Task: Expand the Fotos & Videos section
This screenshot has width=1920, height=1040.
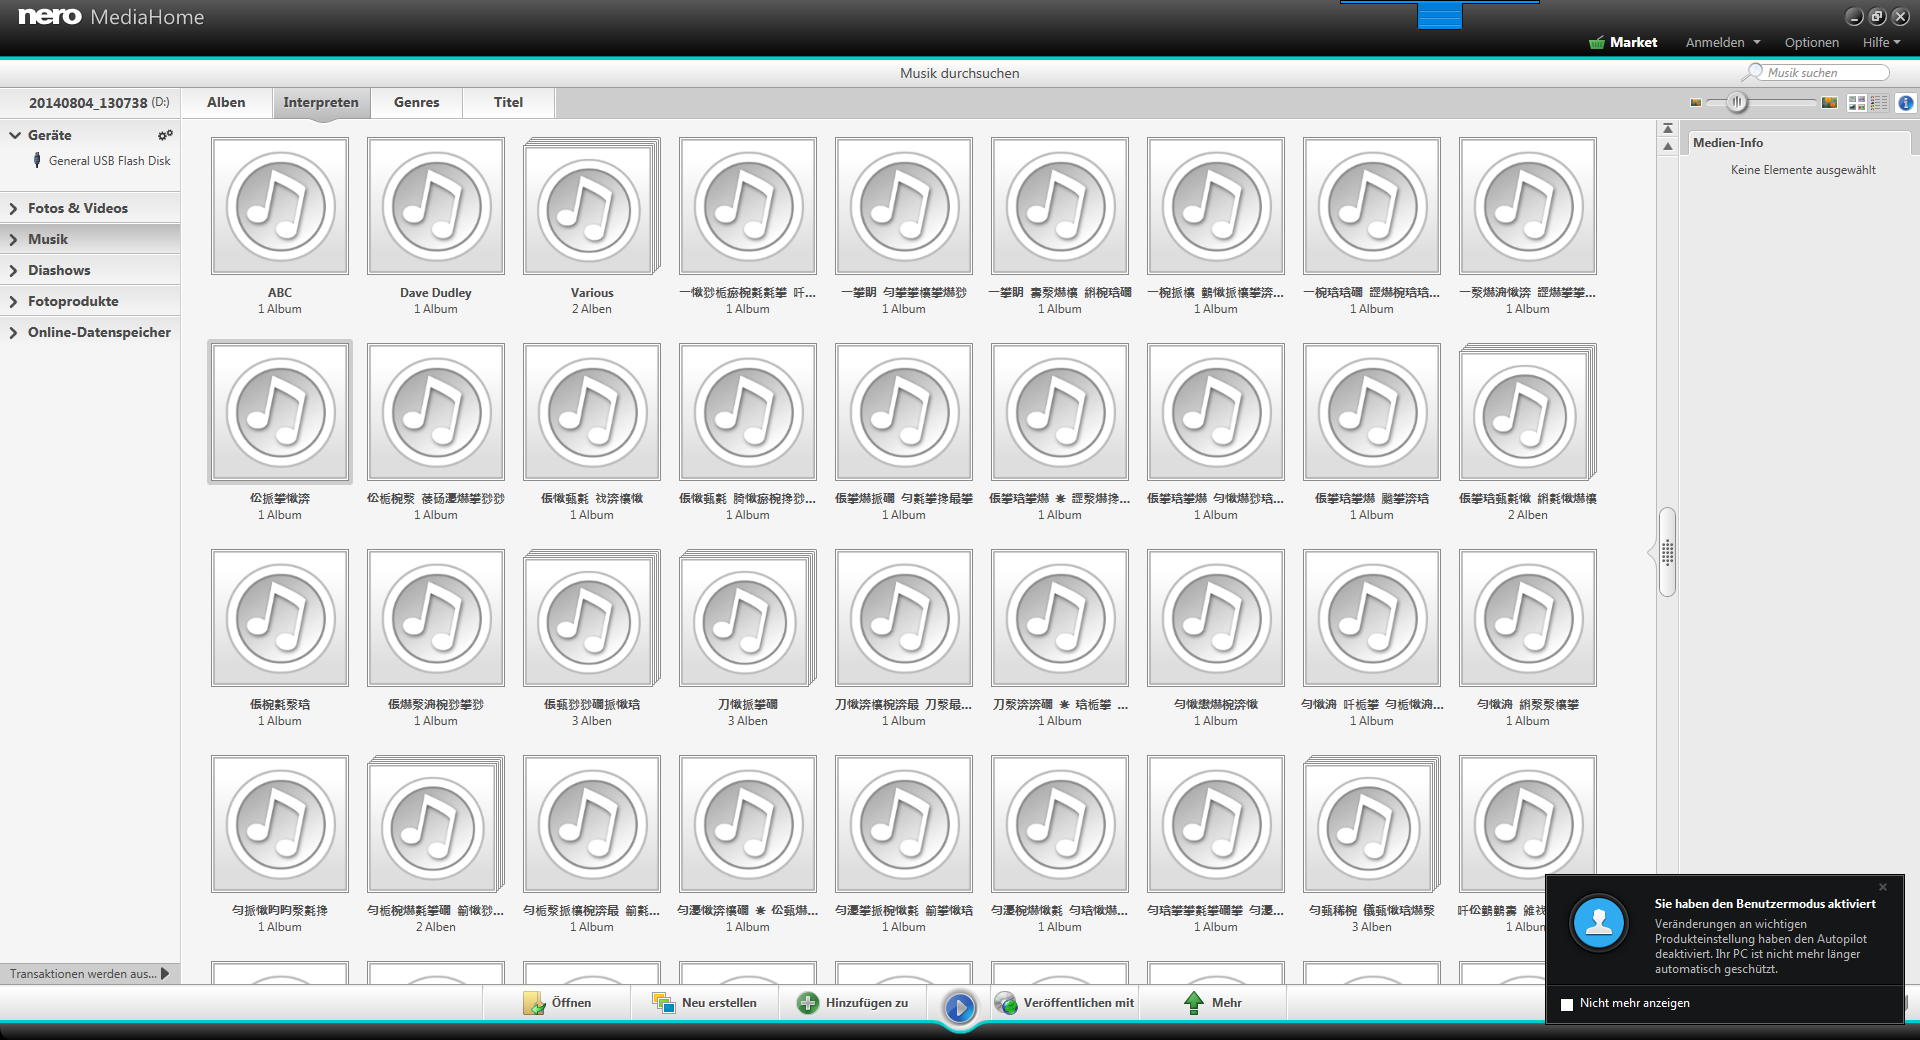Action: [x=14, y=208]
